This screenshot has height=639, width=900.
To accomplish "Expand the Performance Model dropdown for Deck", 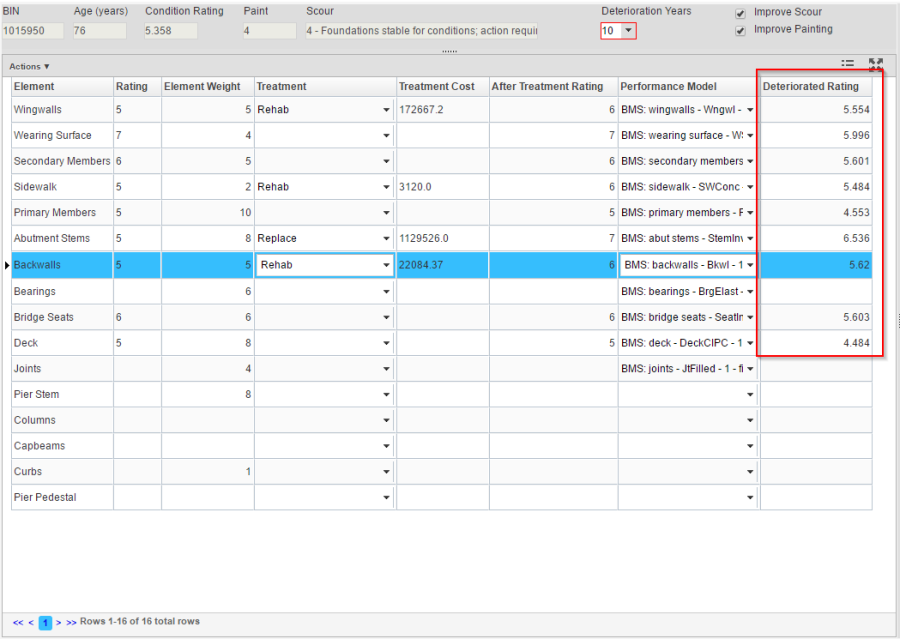I will (750, 343).
